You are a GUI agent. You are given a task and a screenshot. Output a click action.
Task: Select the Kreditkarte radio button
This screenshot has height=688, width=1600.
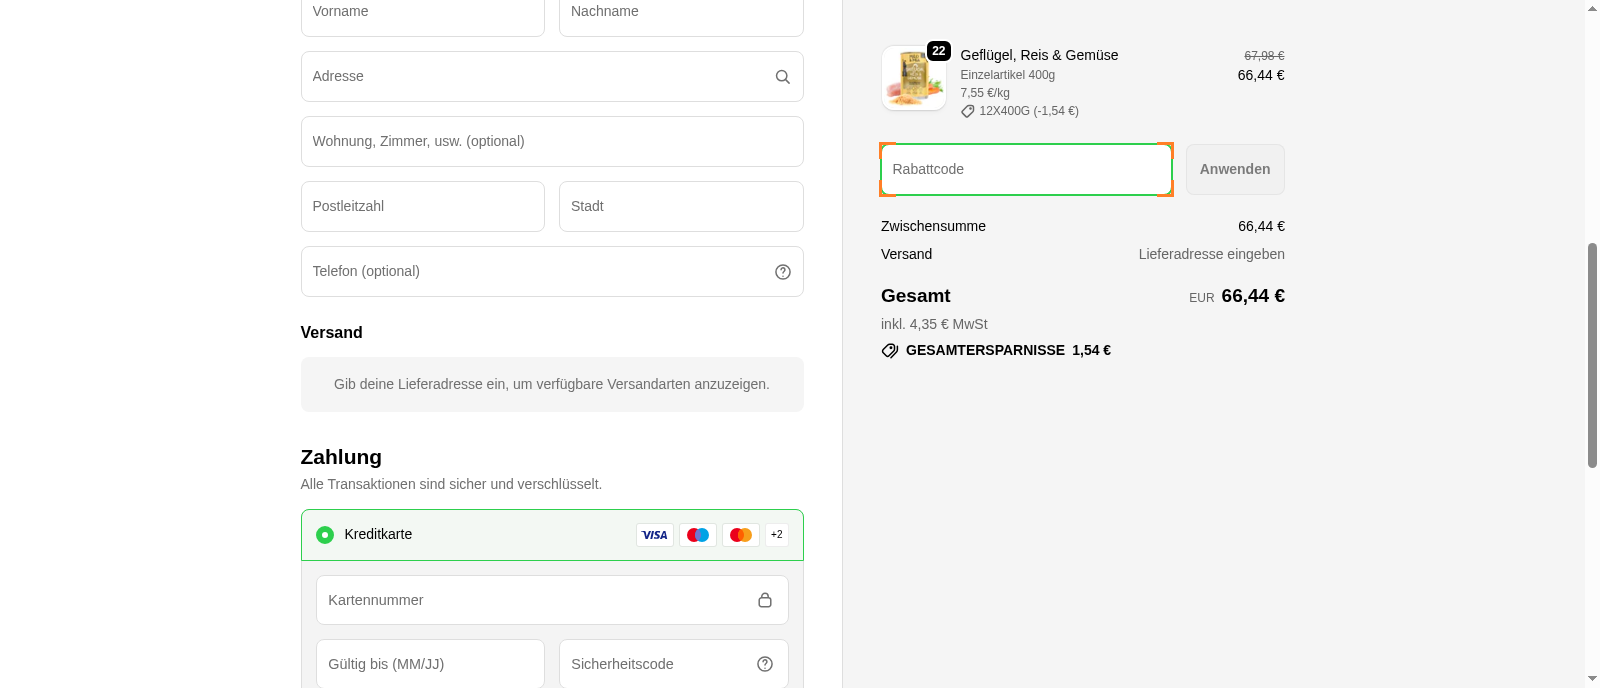tap(325, 535)
